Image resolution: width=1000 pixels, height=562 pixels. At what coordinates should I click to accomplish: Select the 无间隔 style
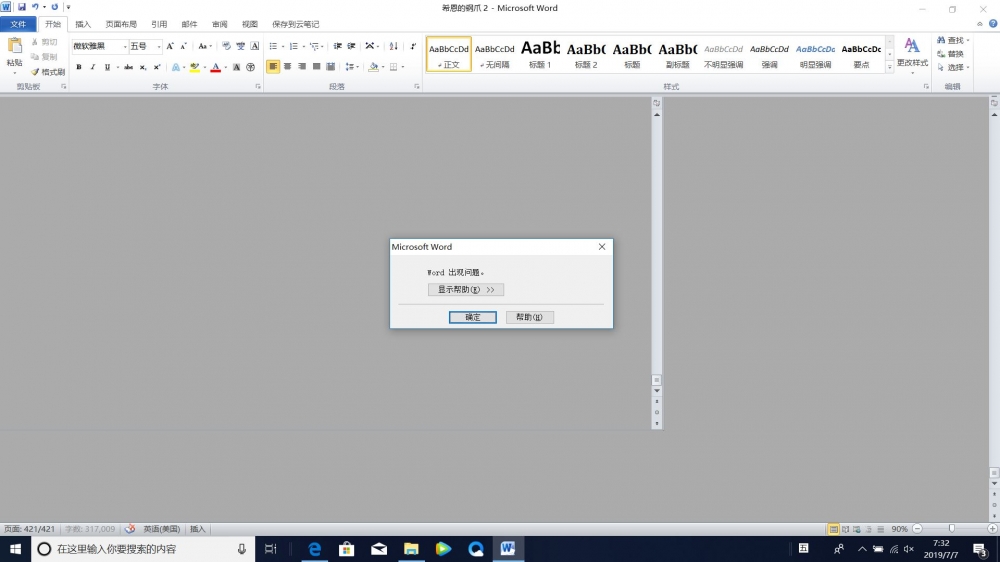coord(494,54)
